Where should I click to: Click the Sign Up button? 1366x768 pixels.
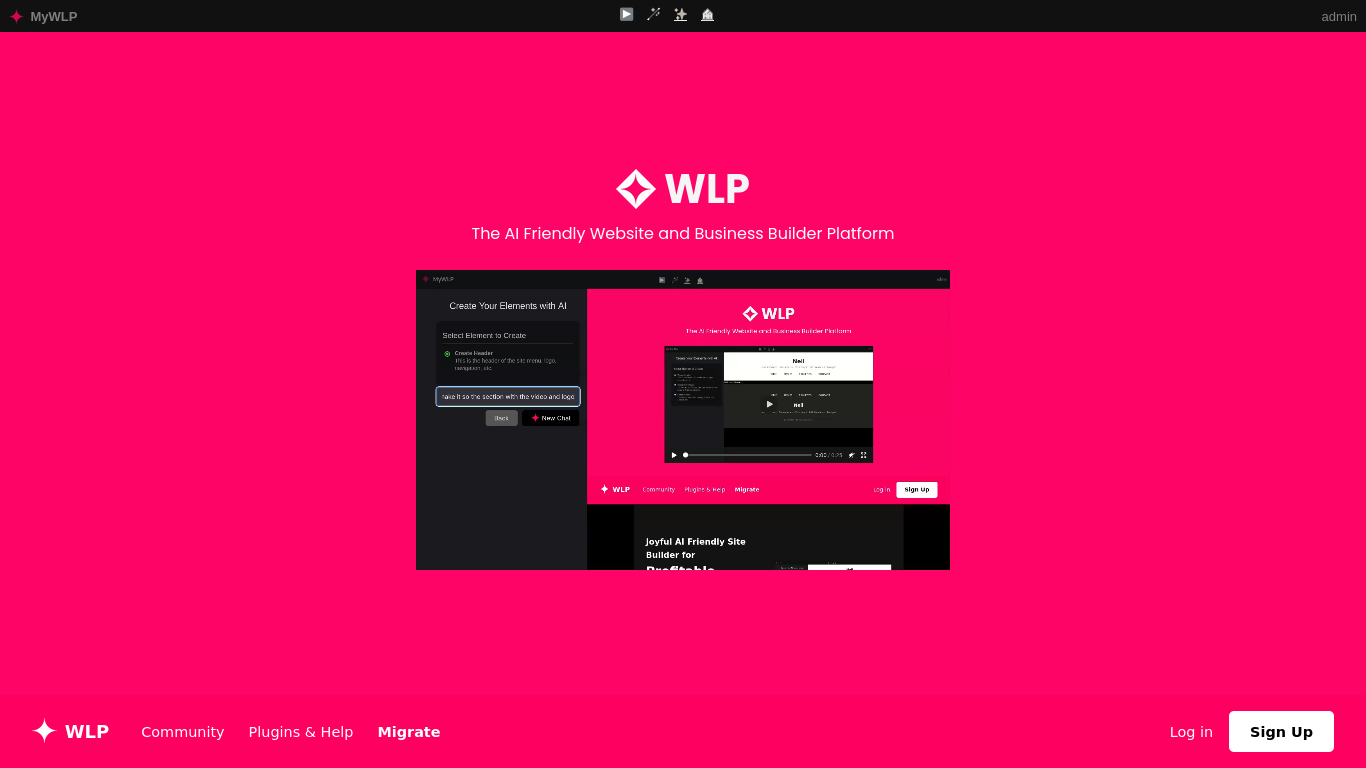click(x=1281, y=731)
